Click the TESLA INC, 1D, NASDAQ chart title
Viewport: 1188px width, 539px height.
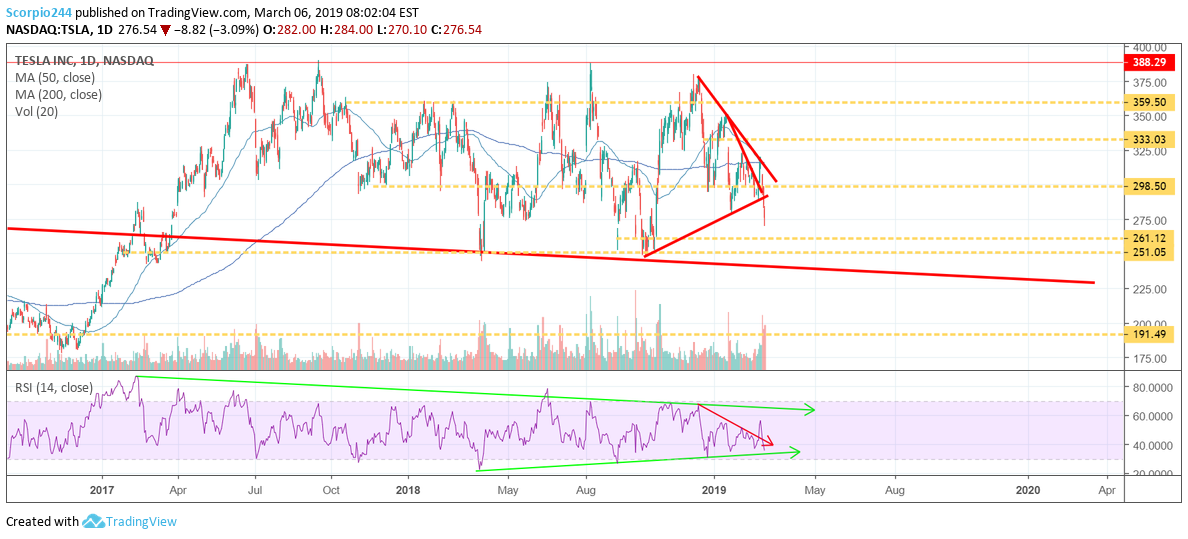84,61
